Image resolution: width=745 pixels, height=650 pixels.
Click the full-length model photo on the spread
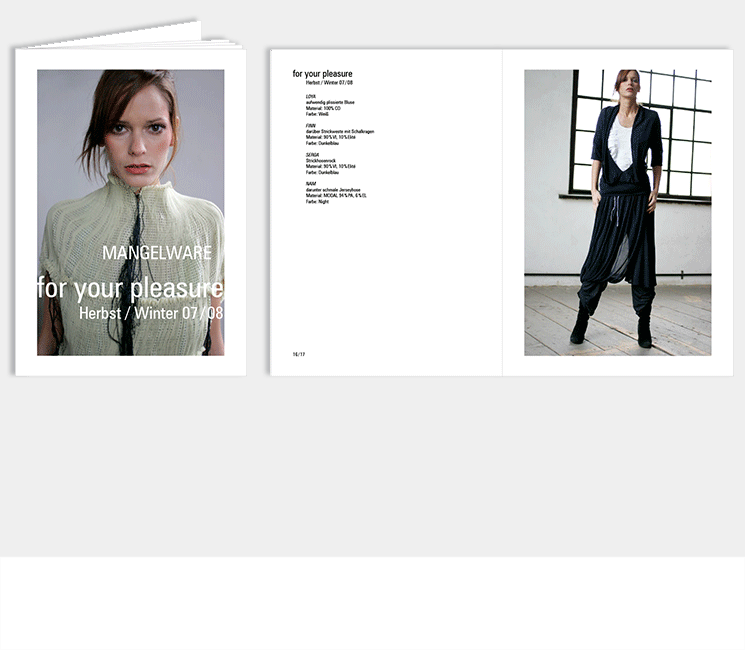point(618,212)
